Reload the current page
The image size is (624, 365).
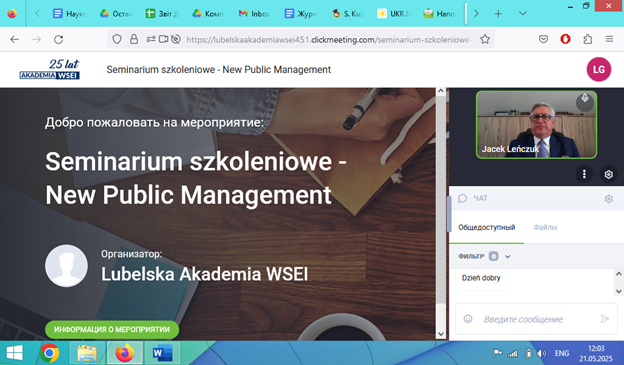click(58, 39)
